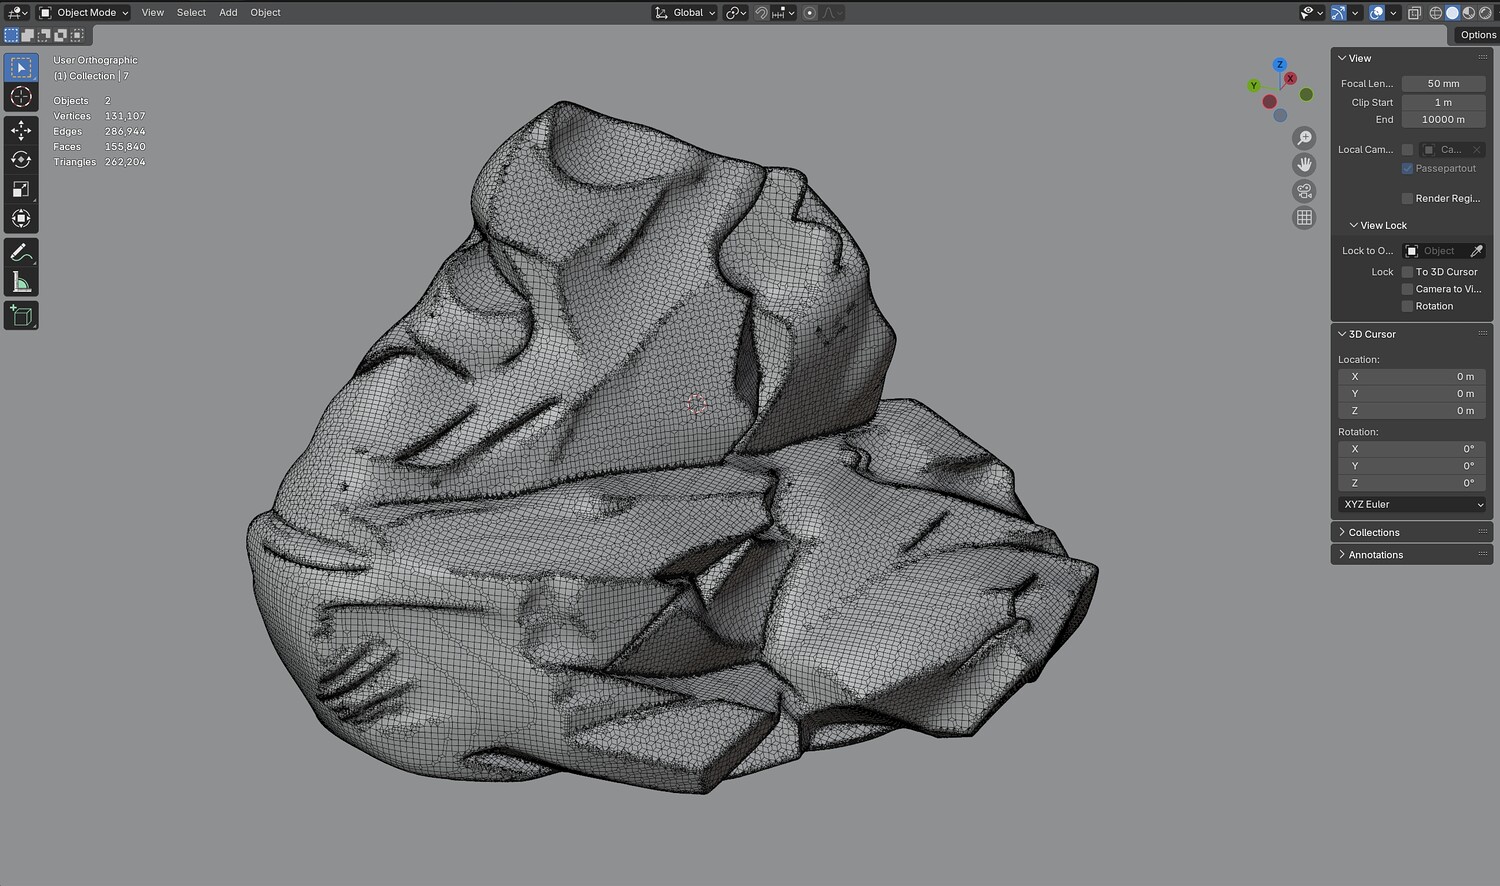This screenshot has width=1500, height=886.
Task: Set selection mode to subtract
Action: pyautogui.click(x=44, y=35)
